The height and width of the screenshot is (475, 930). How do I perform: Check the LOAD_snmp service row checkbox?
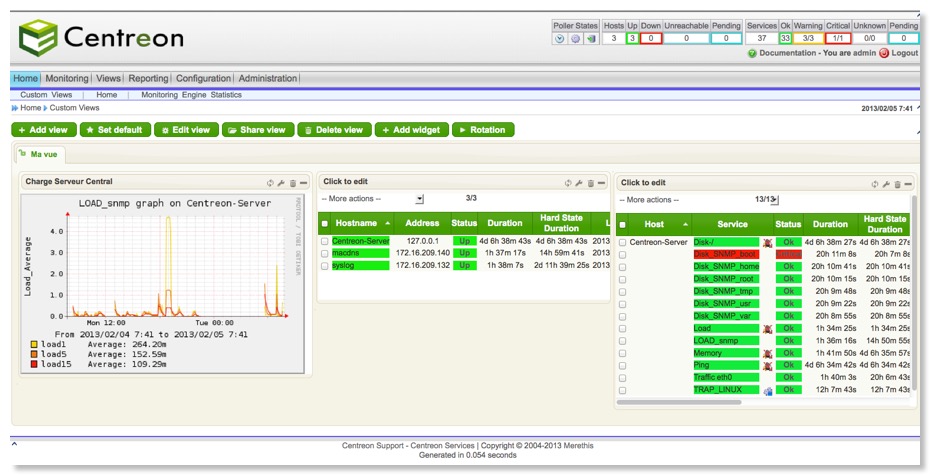[622, 341]
